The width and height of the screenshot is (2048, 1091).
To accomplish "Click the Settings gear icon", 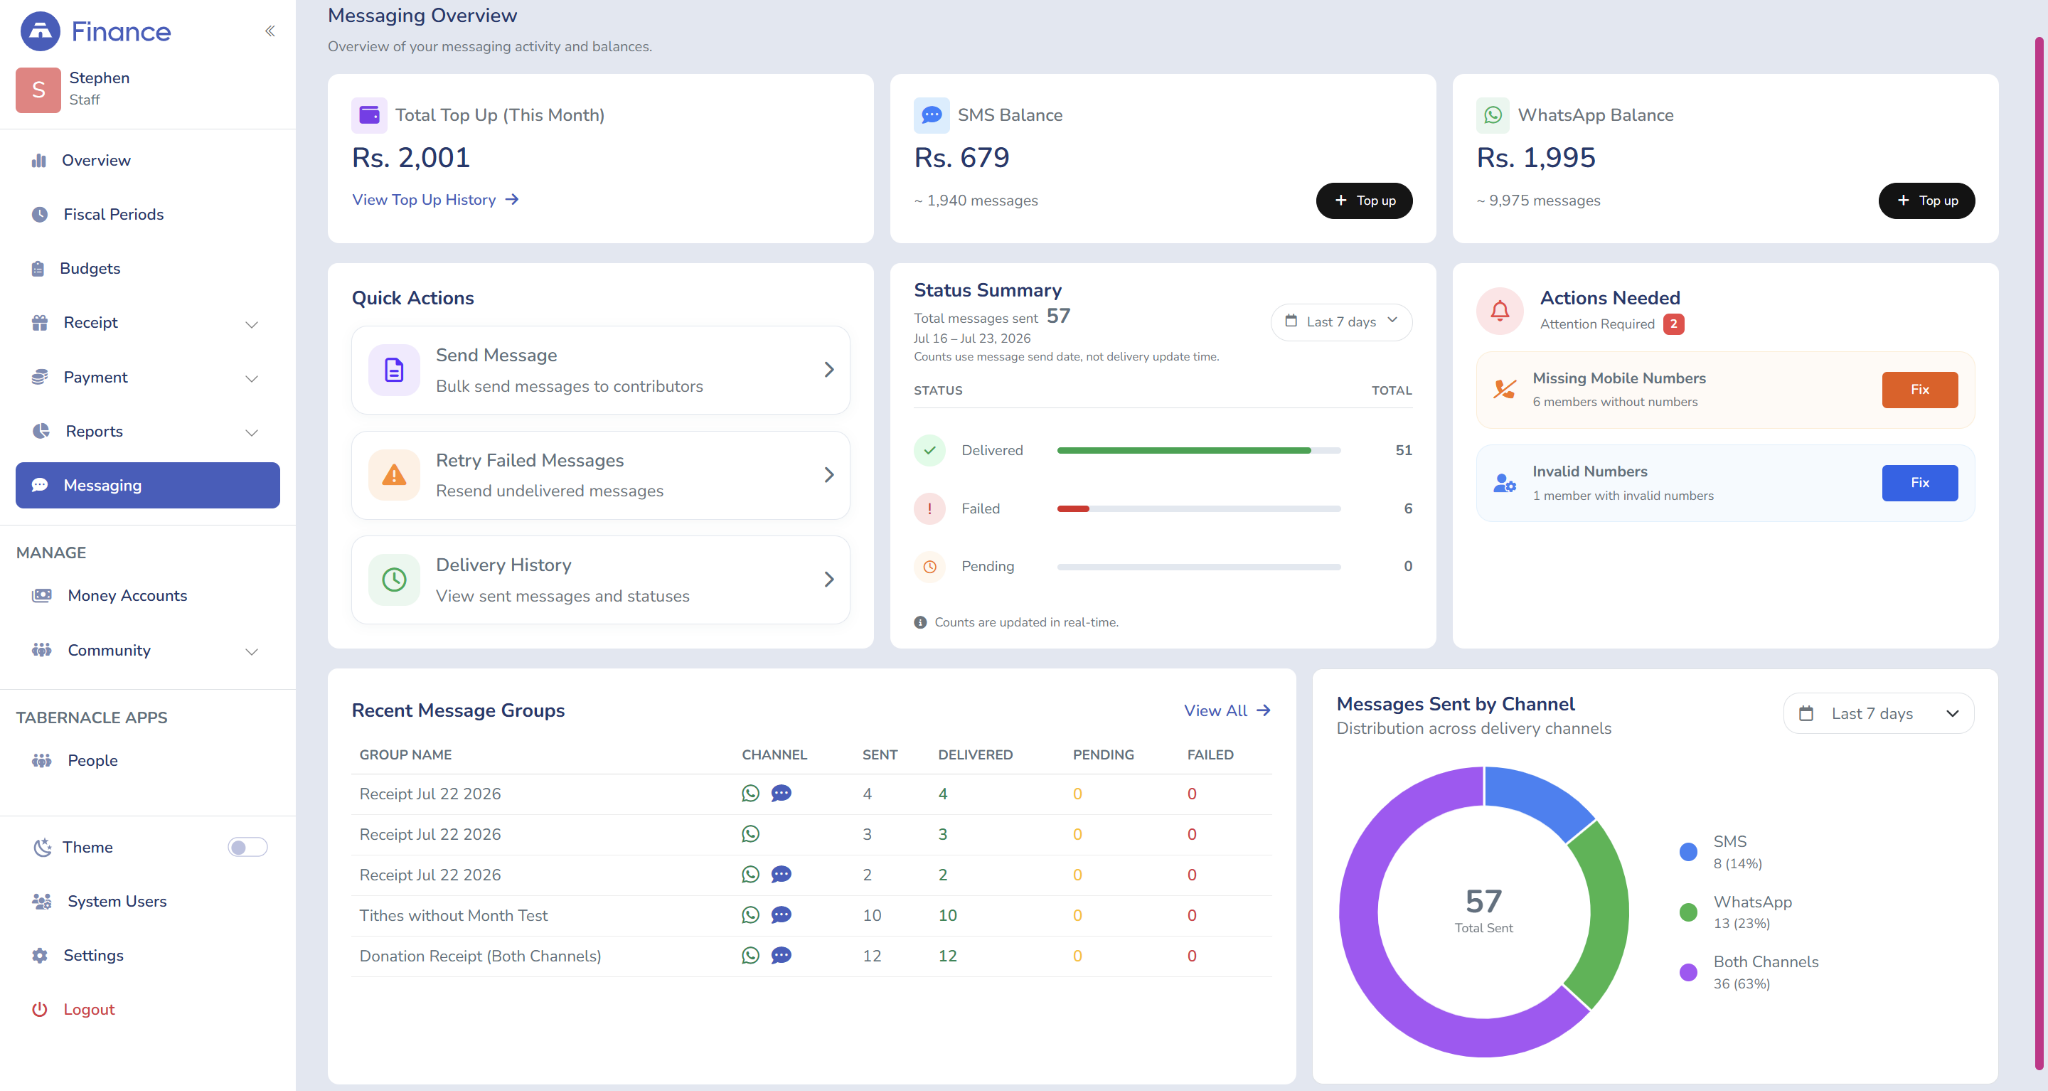I will (x=40, y=955).
